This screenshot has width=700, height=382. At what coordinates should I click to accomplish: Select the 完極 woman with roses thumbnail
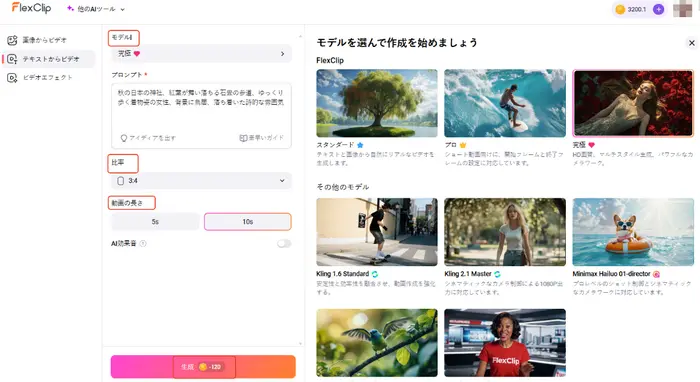(633, 103)
